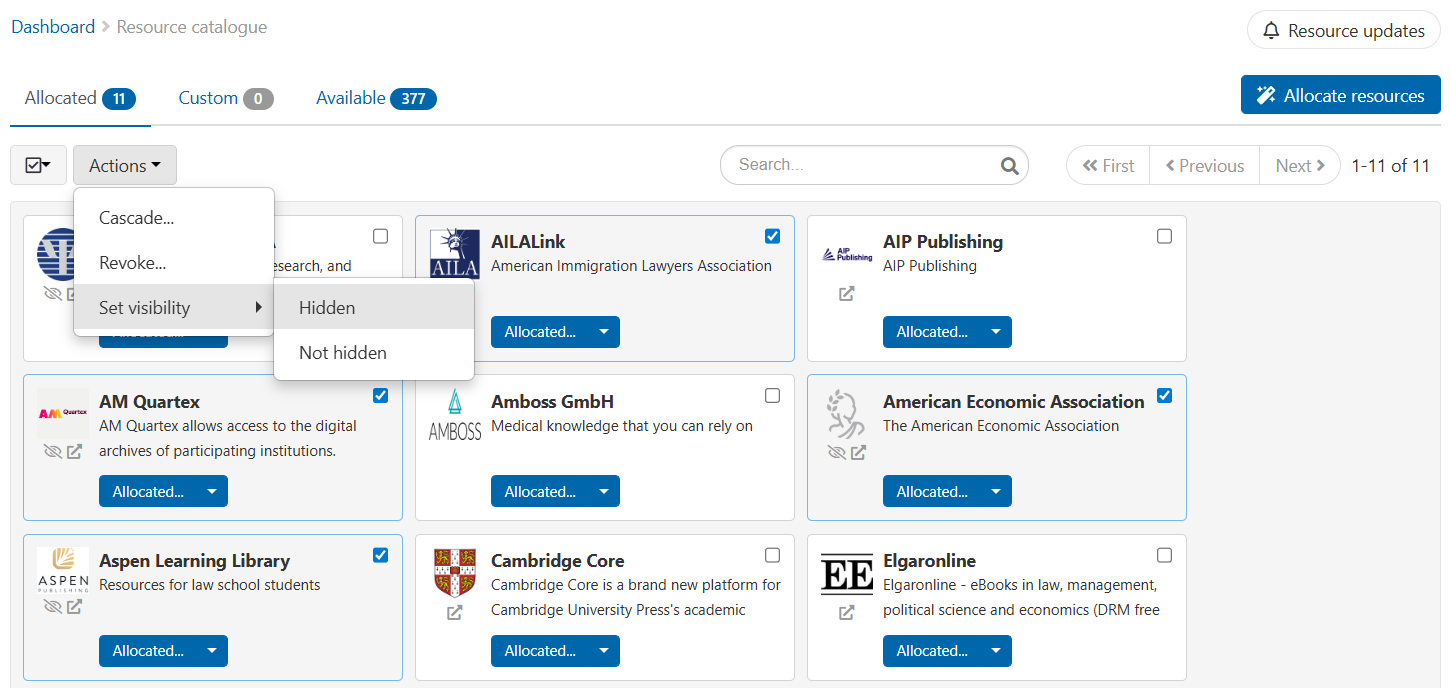The image size is (1451, 688).
Task: Switch to the Allocated tab
Action: (80, 98)
